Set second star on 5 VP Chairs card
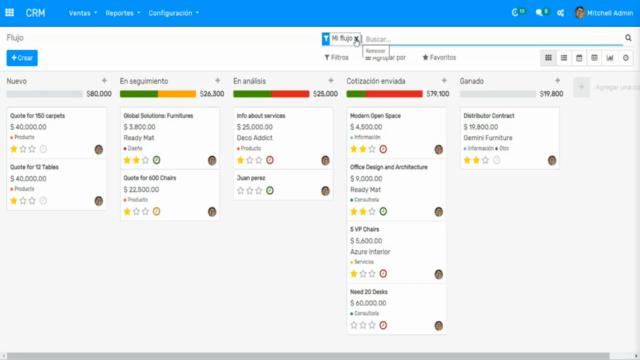The image size is (640, 360). [x=363, y=273]
